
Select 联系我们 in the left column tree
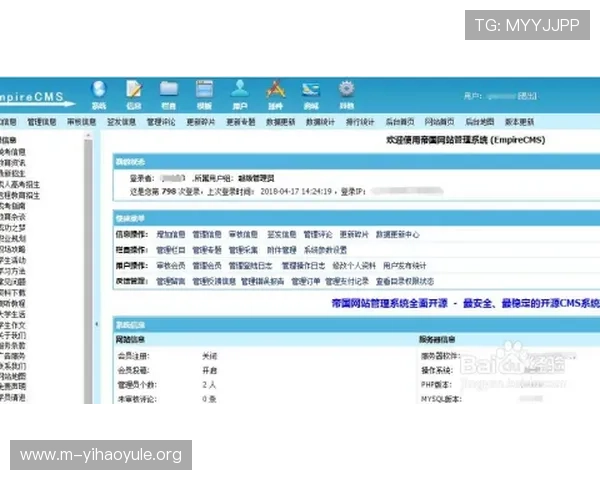tap(13, 366)
